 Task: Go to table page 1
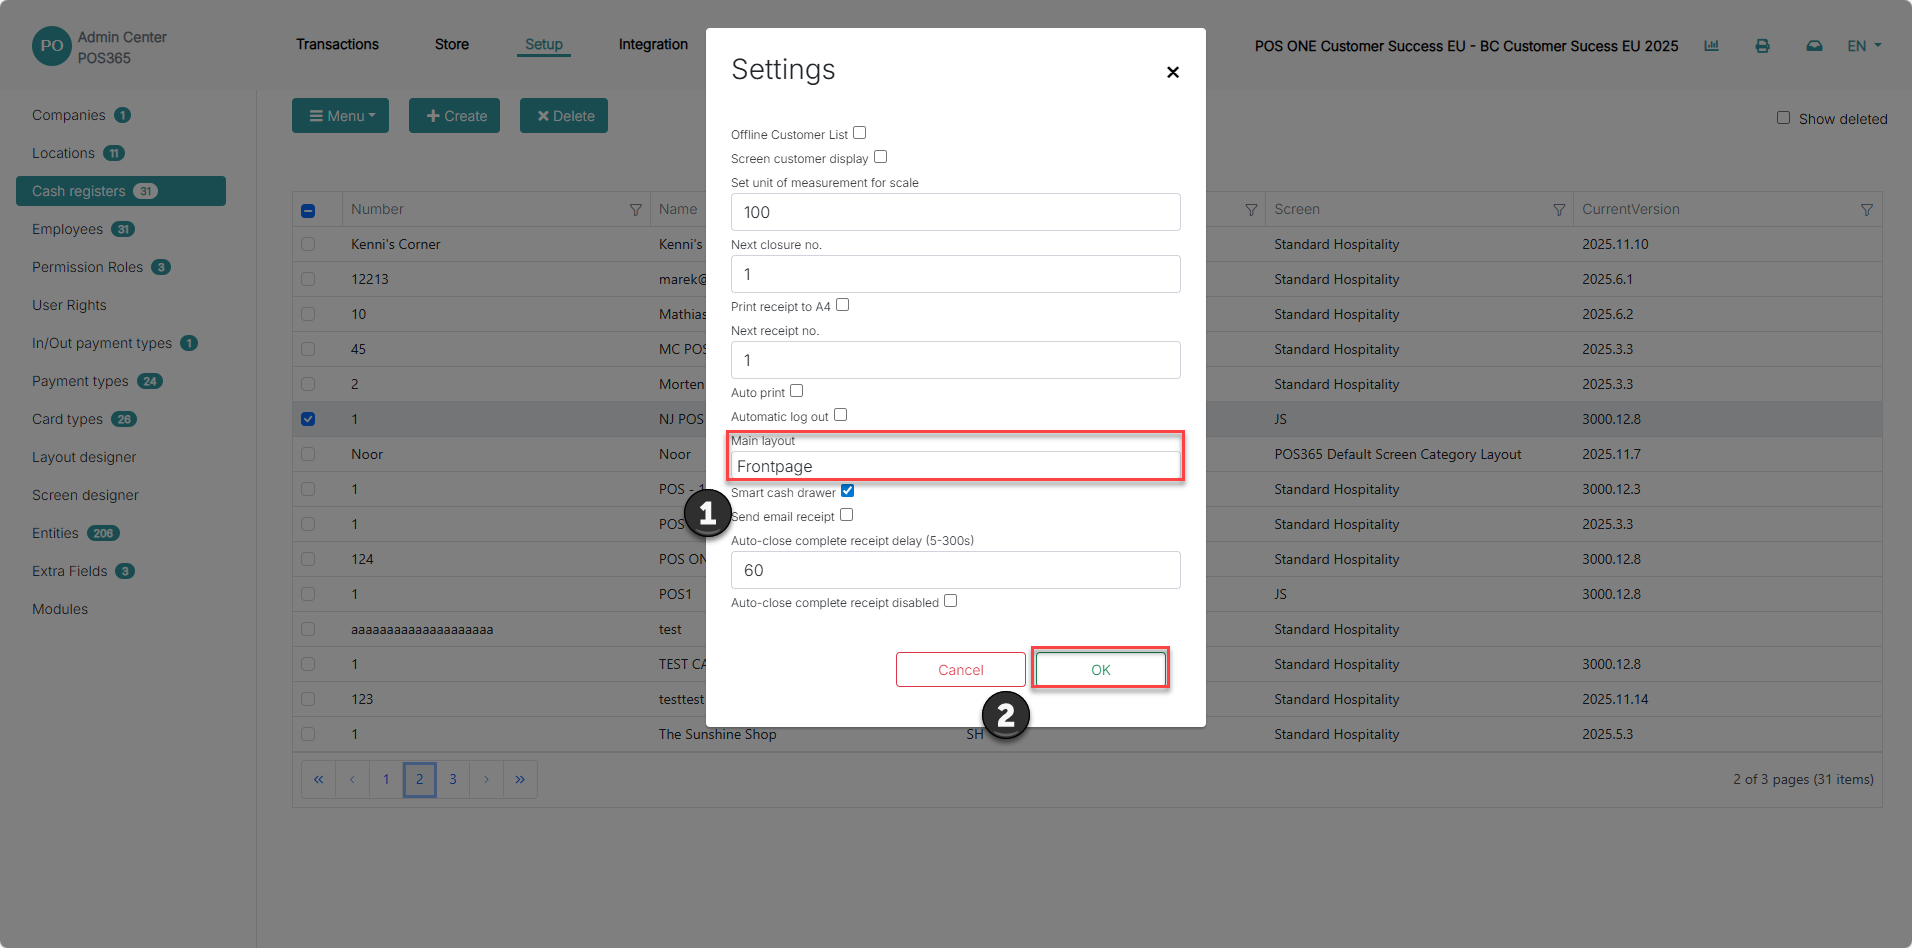point(386,779)
